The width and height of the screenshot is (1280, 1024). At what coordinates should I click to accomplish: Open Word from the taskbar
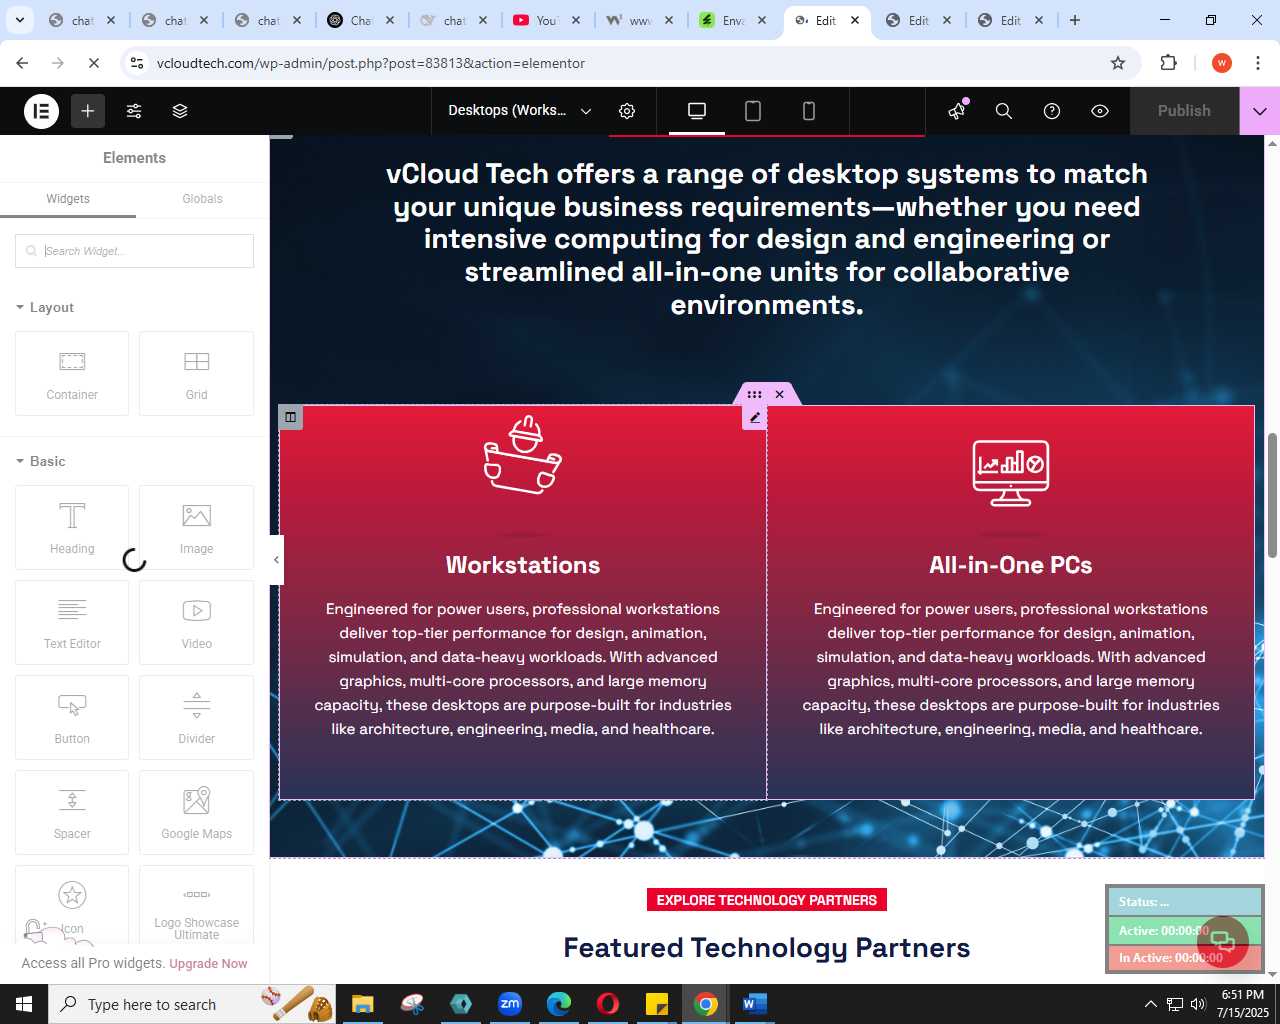pos(755,1004)
